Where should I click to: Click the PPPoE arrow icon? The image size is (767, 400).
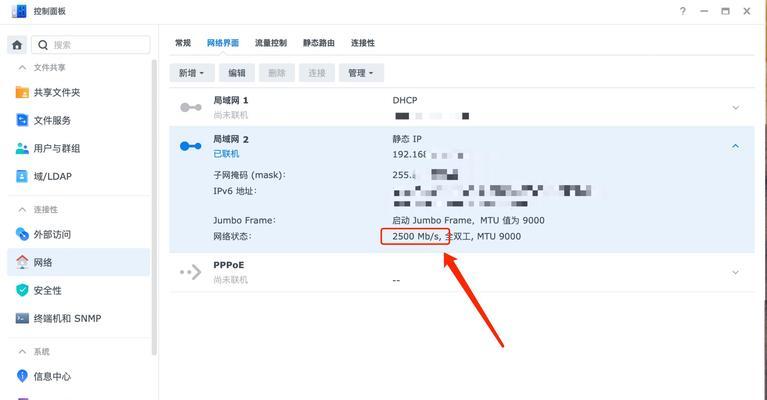(191, 272)
